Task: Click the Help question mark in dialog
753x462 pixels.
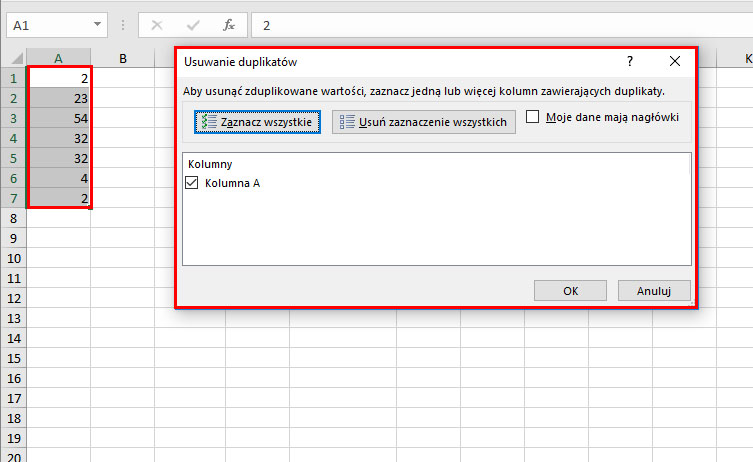Action: pos(630,62)
